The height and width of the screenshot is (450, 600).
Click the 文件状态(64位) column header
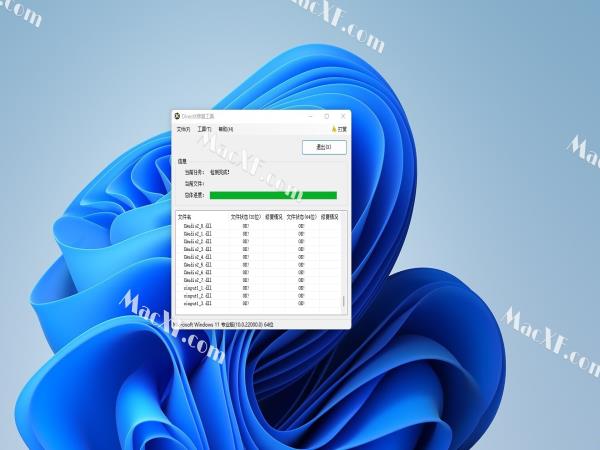pyautogui.click(x=302, y=217)
